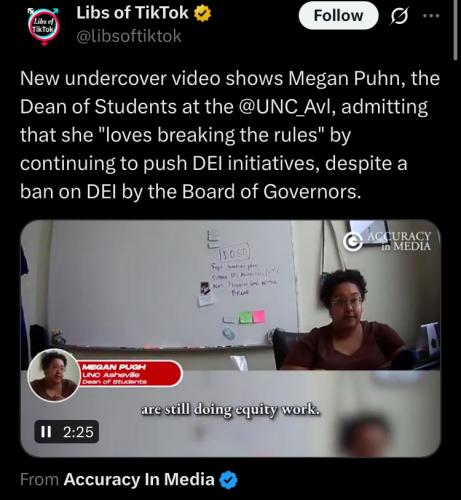Click the Accuracy in Media watermark logo

(x=387, y=241)
